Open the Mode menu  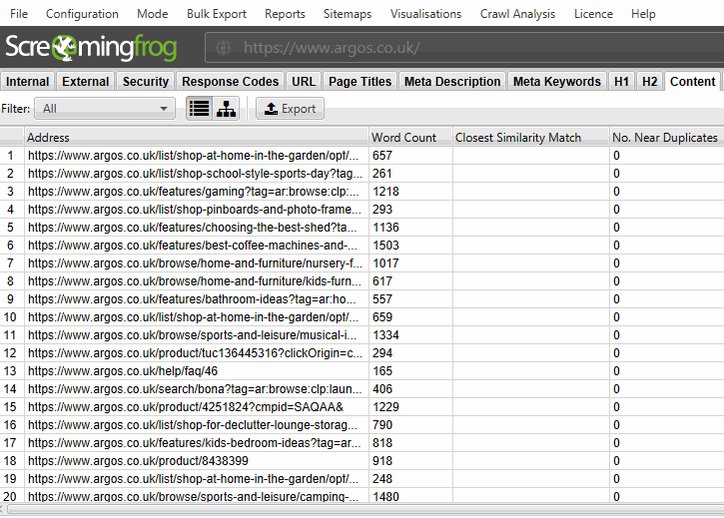[152, 14]
